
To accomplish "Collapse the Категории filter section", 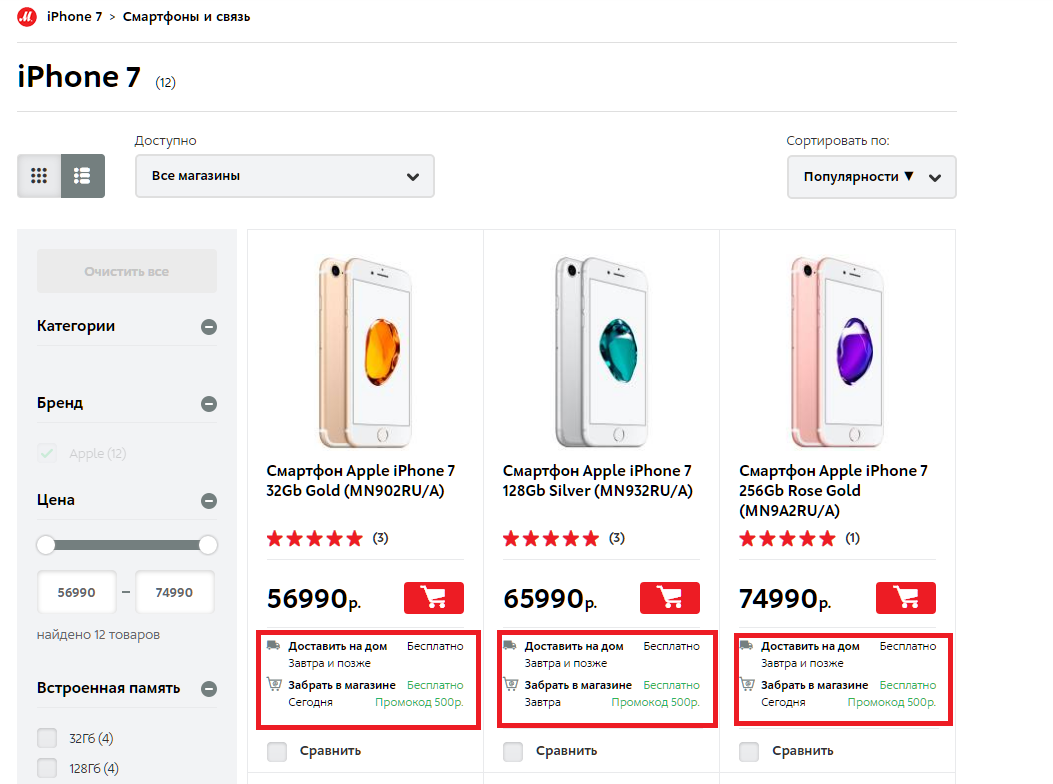I will click(209, 327).
